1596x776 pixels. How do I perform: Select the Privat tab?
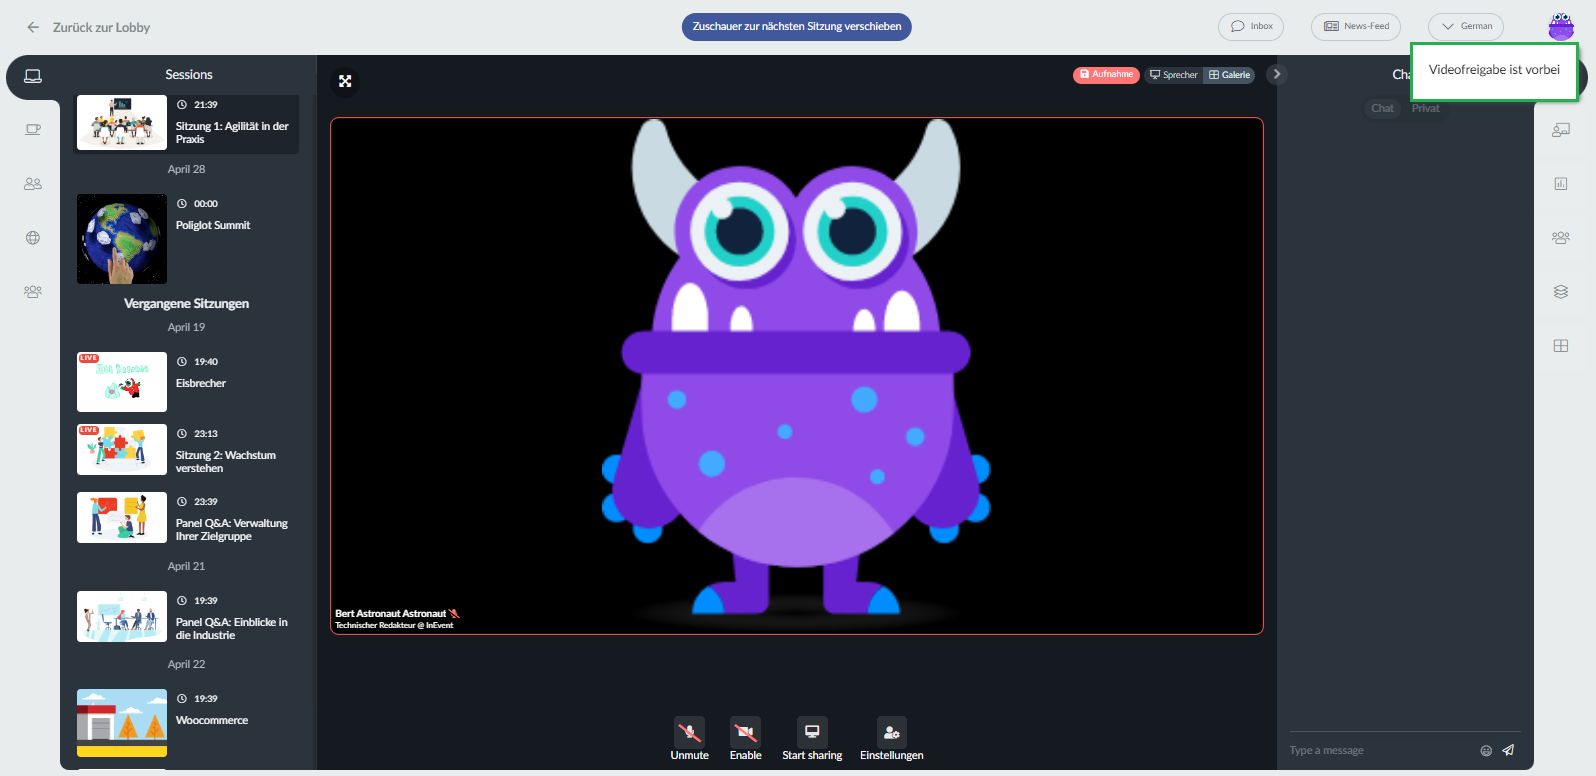(1426, 108)
